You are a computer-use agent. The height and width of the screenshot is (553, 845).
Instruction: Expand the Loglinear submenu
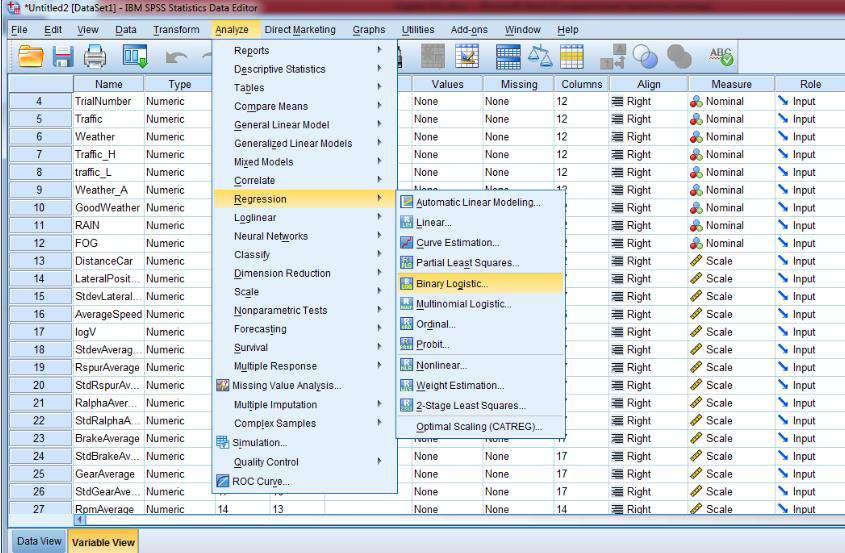point(379,217)
